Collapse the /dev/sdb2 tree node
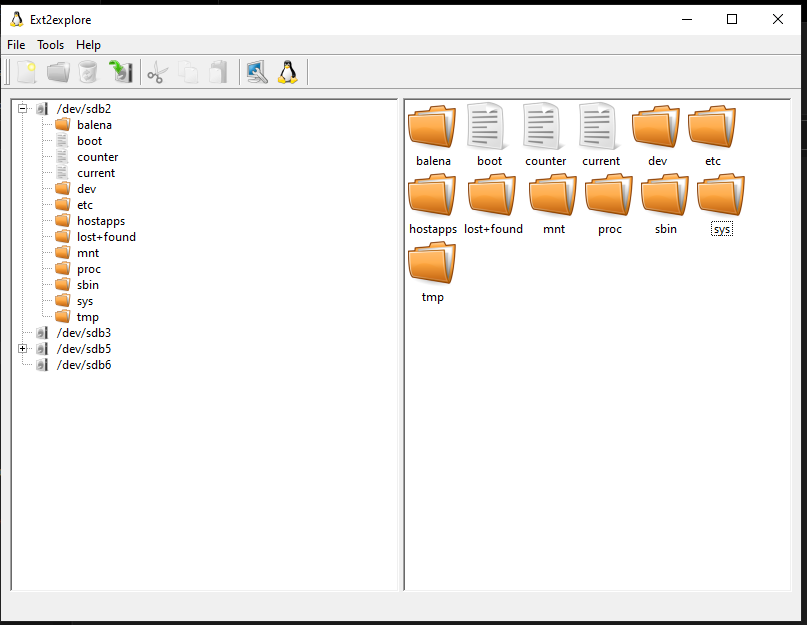807x625 pixels. [x=22, y=109]
